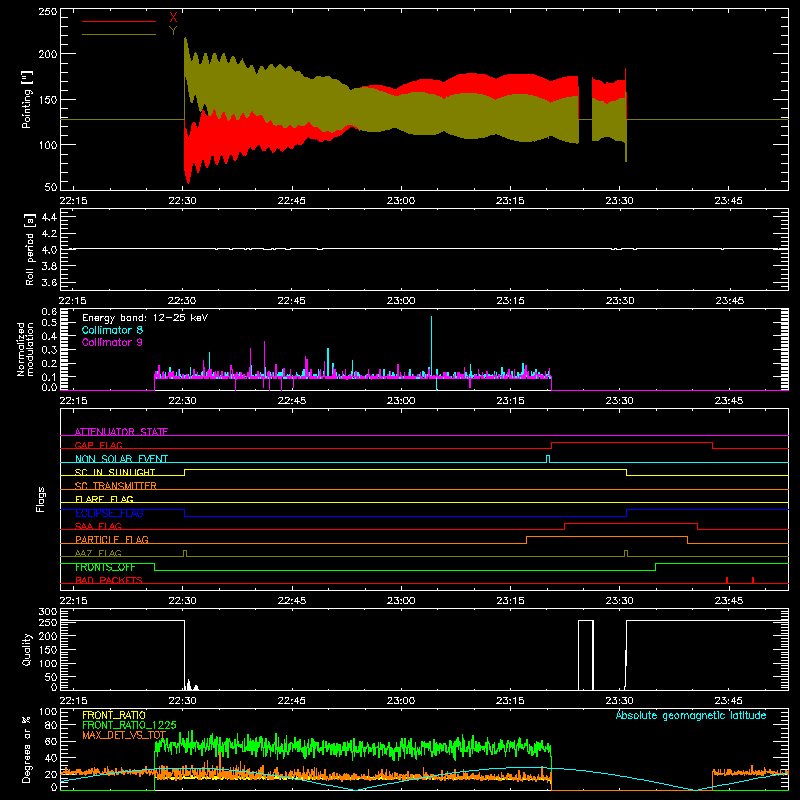Click the 23:15 time label under modulation plot
Viewport: 800px width, 800px height.
point(510,401)
